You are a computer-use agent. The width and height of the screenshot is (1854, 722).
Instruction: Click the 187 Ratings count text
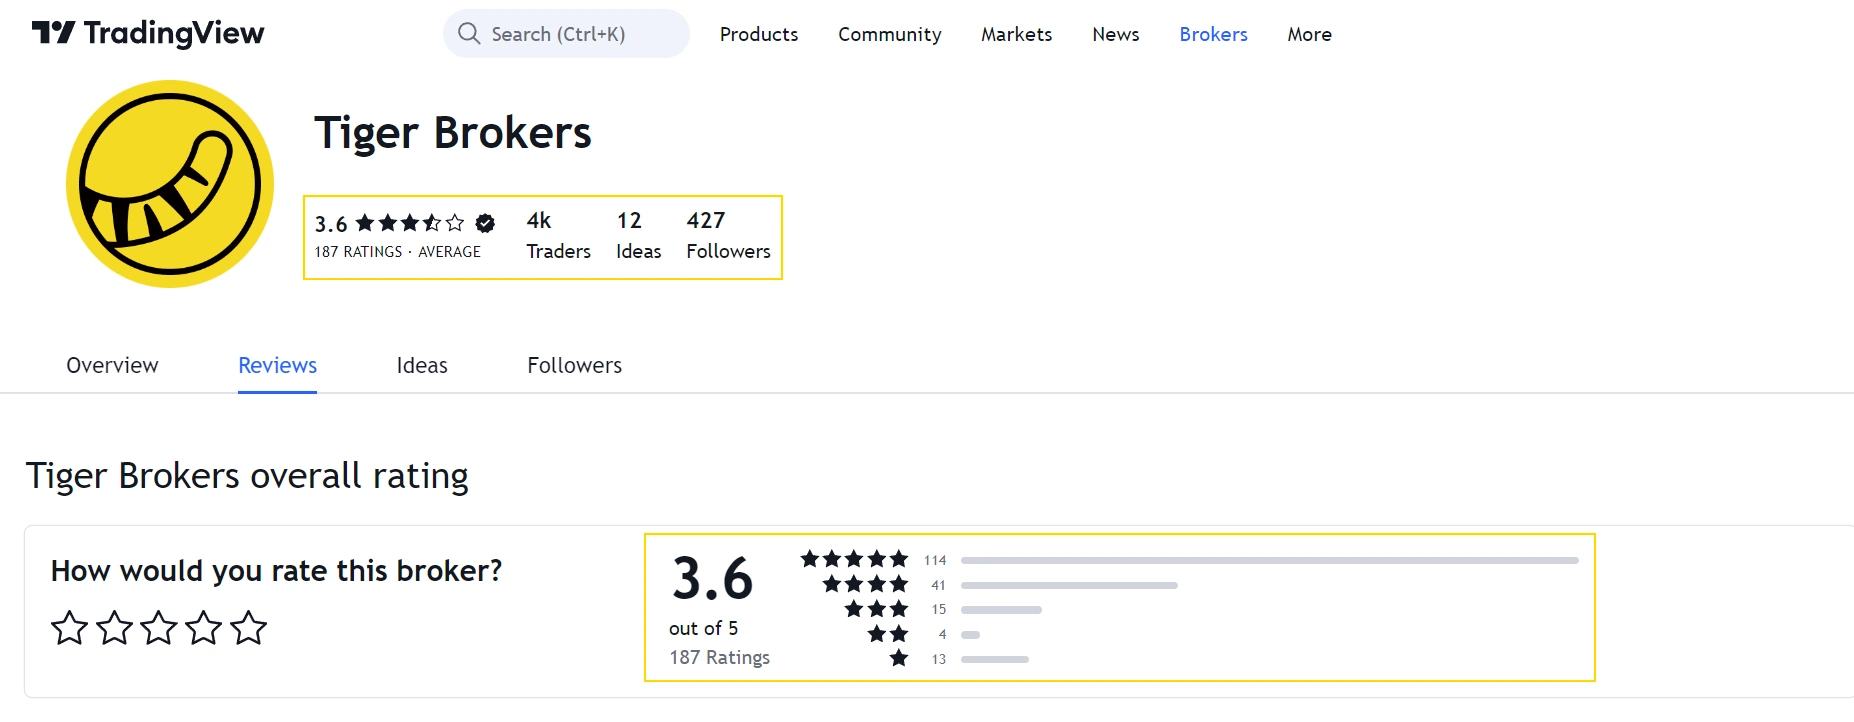[720, 657]
